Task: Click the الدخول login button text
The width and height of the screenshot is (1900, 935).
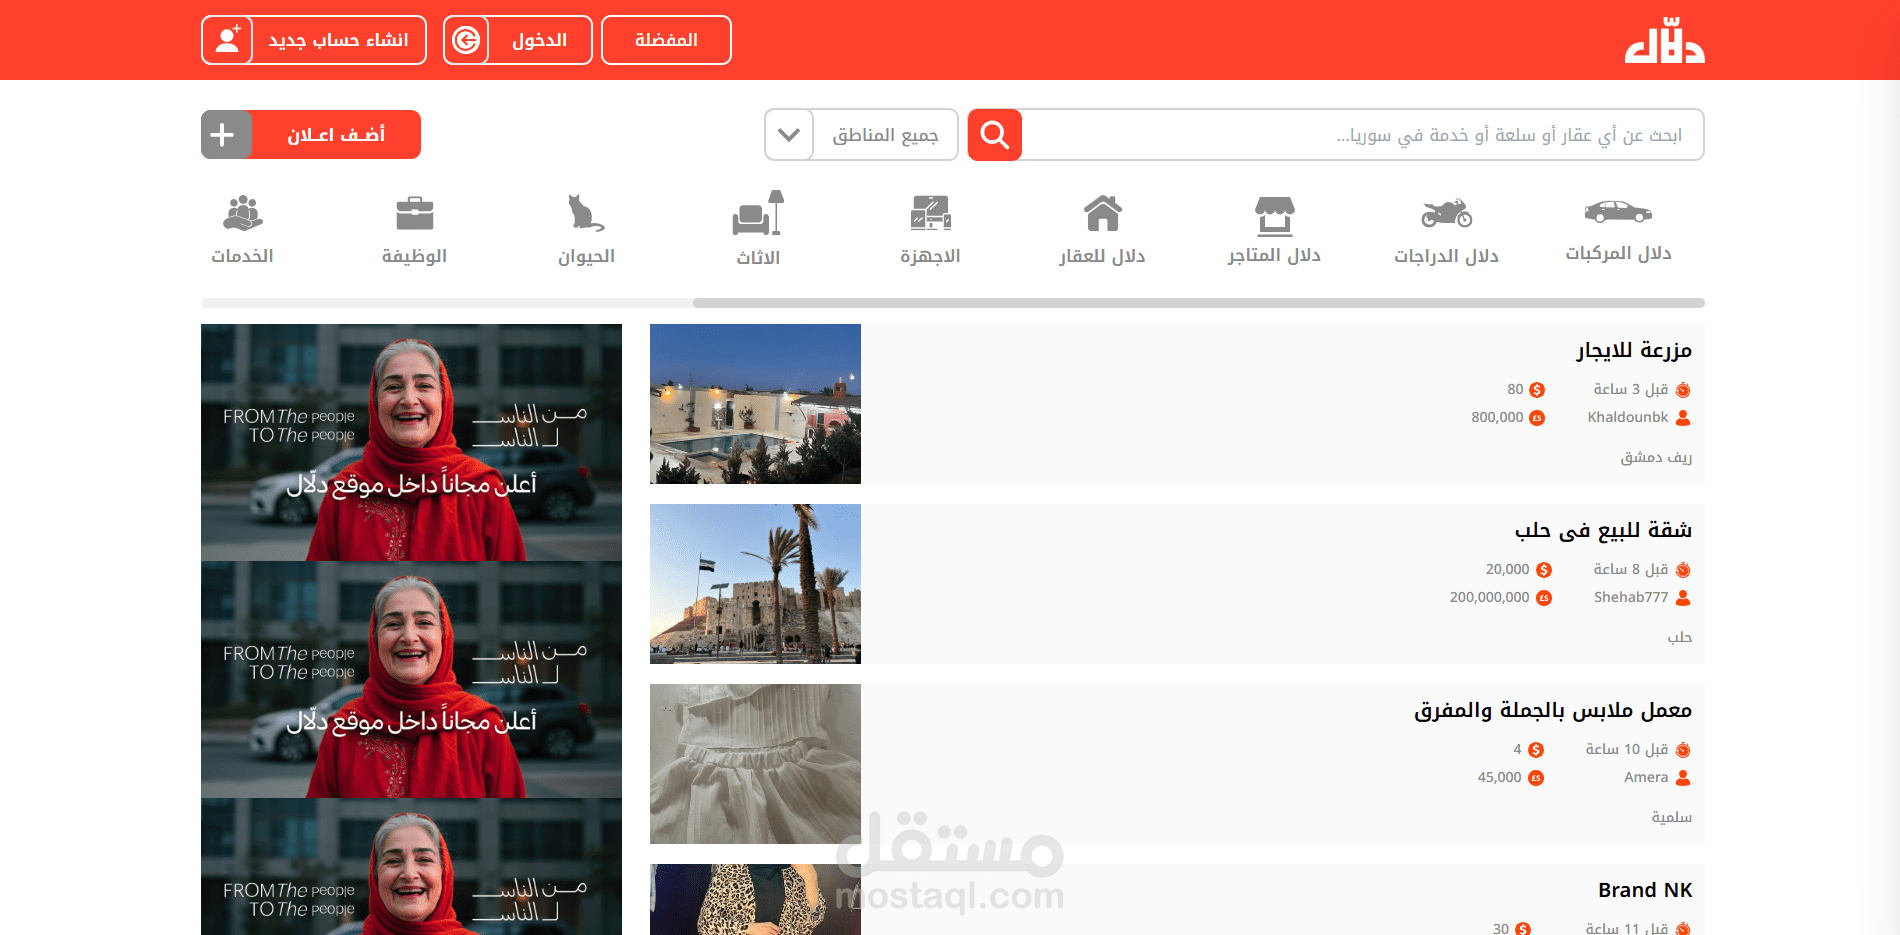Action: 540,40
